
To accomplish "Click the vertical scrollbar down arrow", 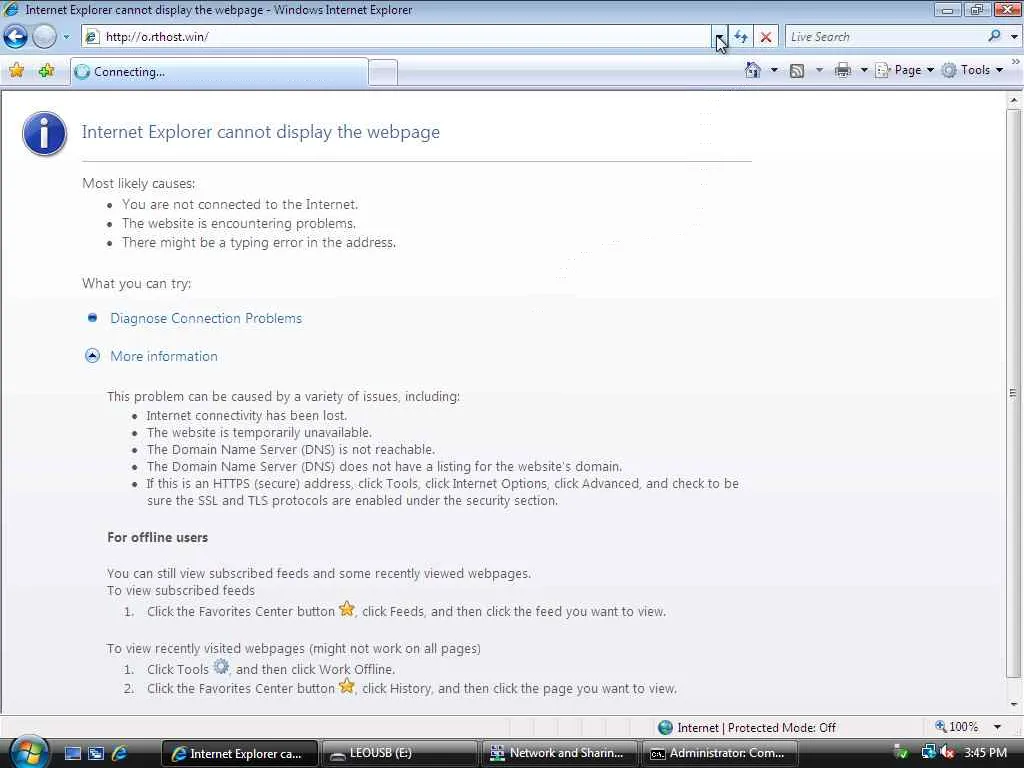I will point(1014,704).
